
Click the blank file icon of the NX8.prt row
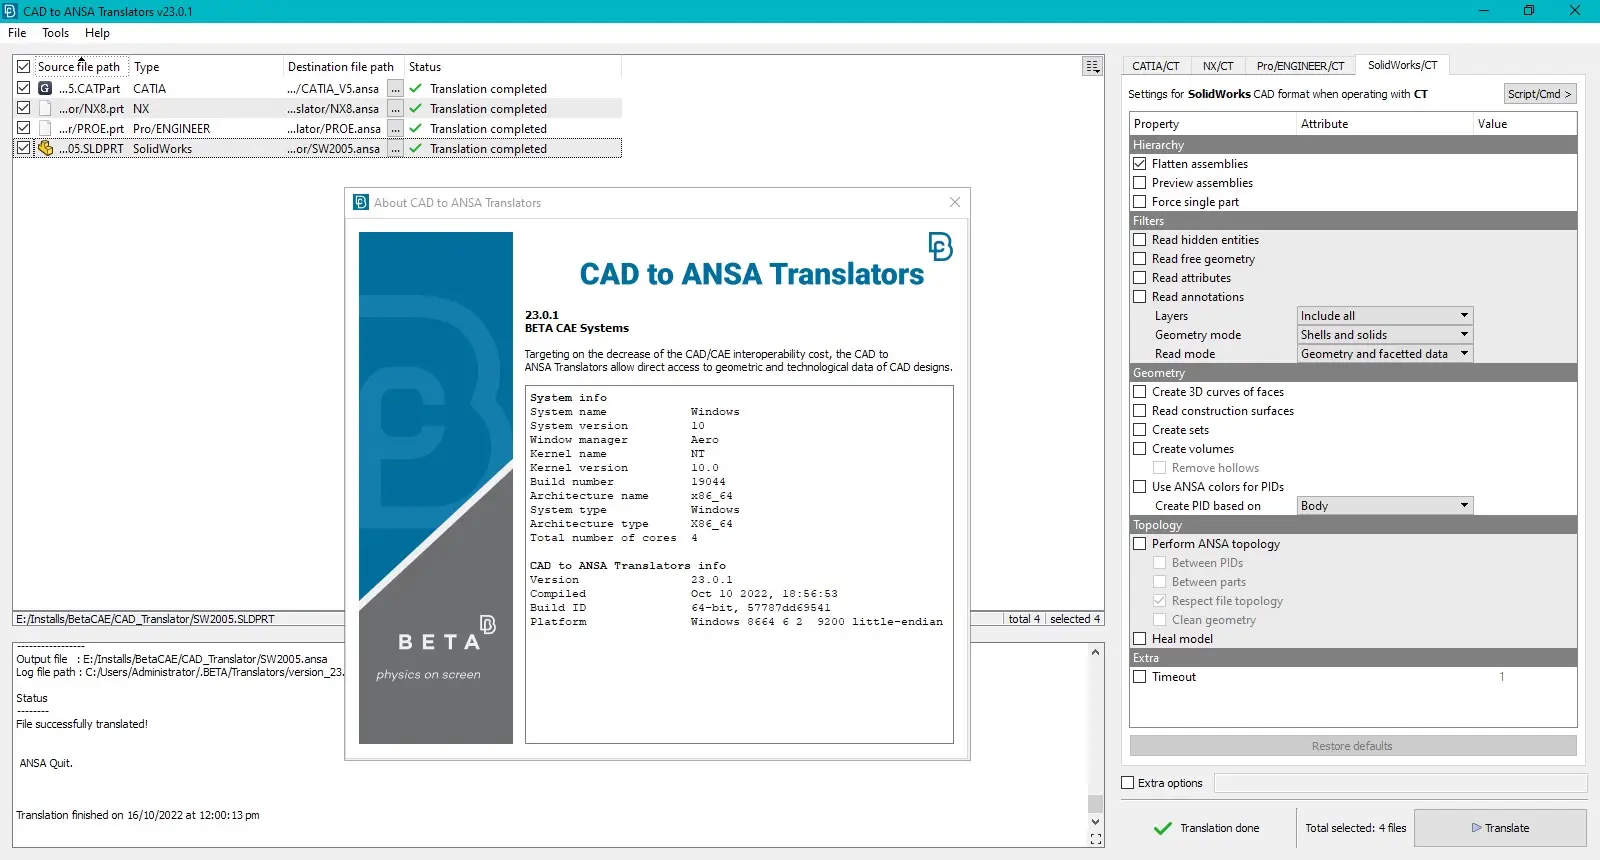click(45, 108)
